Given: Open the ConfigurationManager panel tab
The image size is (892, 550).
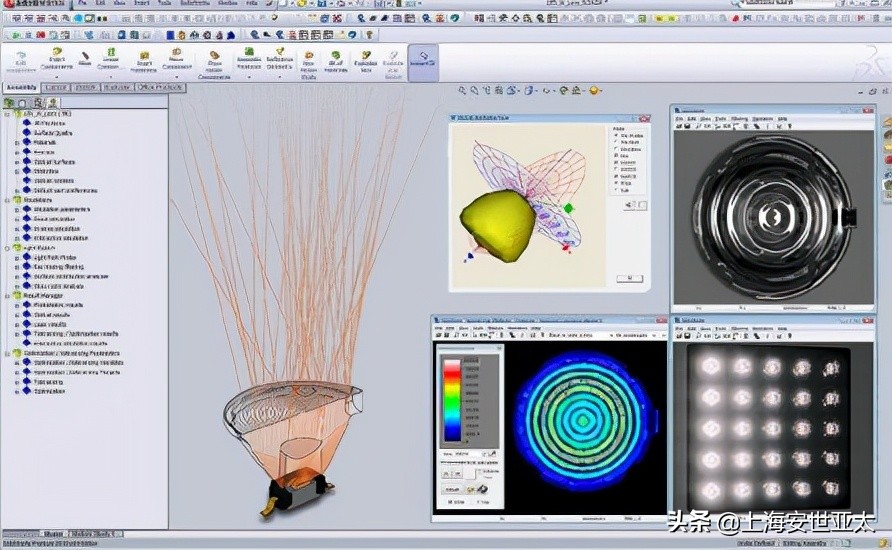Looking at the screenshot, I should click(x=38, y=103).
